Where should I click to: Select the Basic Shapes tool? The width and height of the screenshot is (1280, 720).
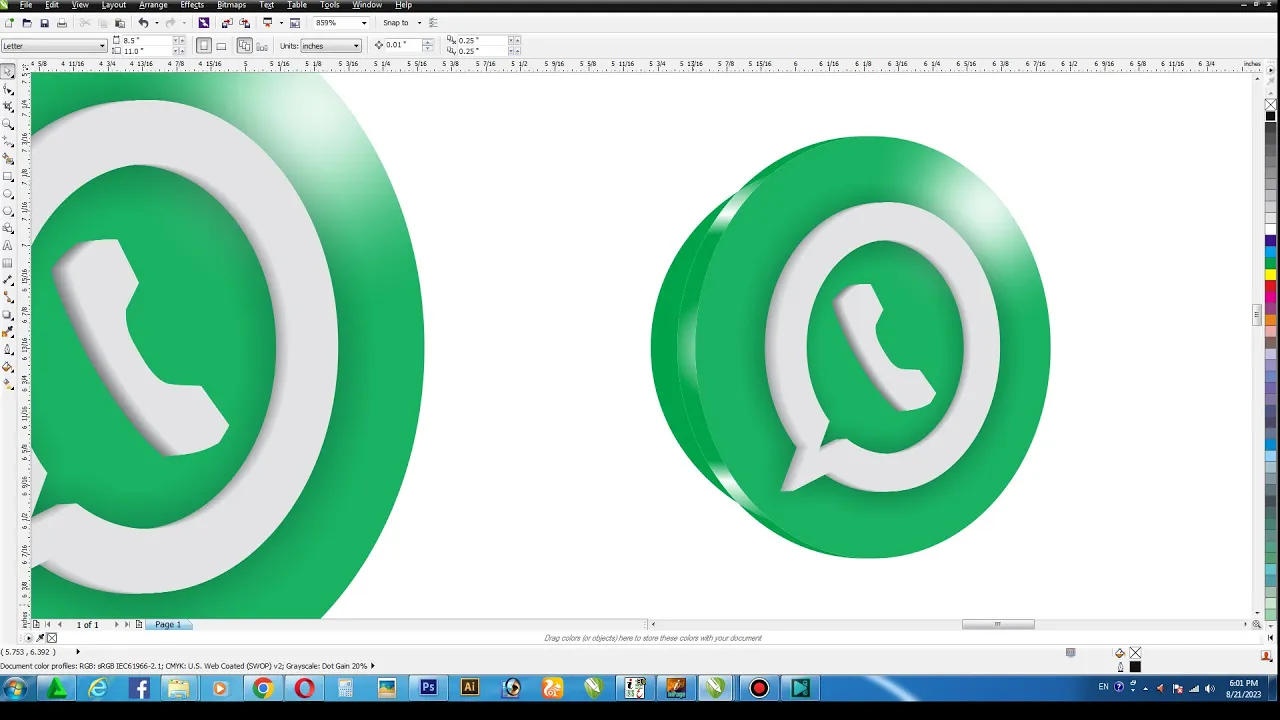(9, 228)
